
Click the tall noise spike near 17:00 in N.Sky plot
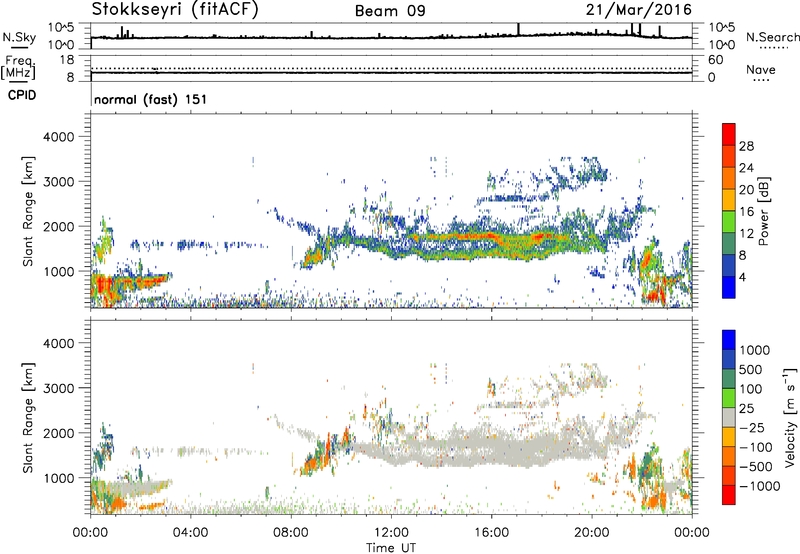coord(518,30)
